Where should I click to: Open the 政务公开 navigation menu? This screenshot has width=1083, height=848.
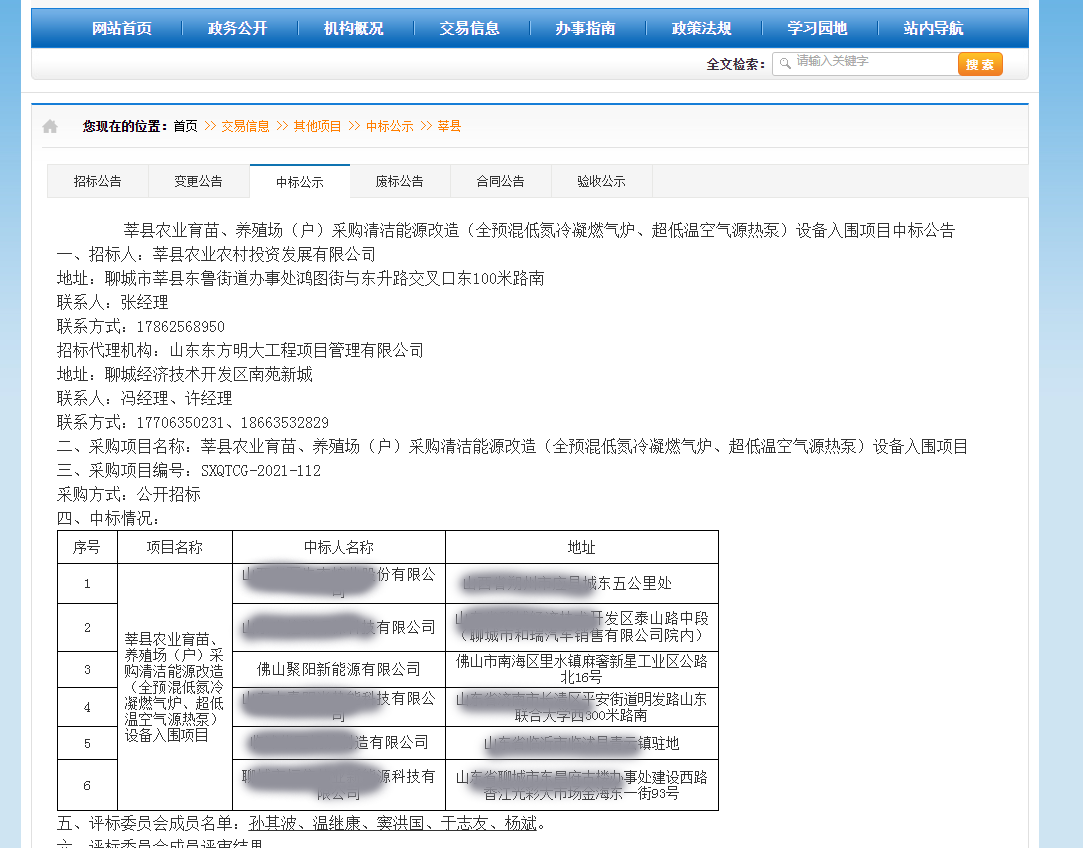pyautogui.click(x=238, y=28)
